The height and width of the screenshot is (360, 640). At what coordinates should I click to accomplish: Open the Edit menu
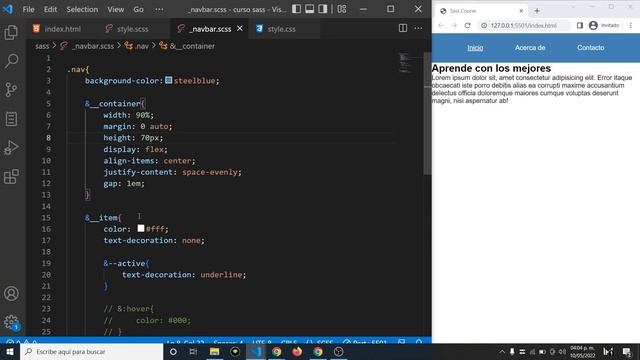tap(50, 9)
